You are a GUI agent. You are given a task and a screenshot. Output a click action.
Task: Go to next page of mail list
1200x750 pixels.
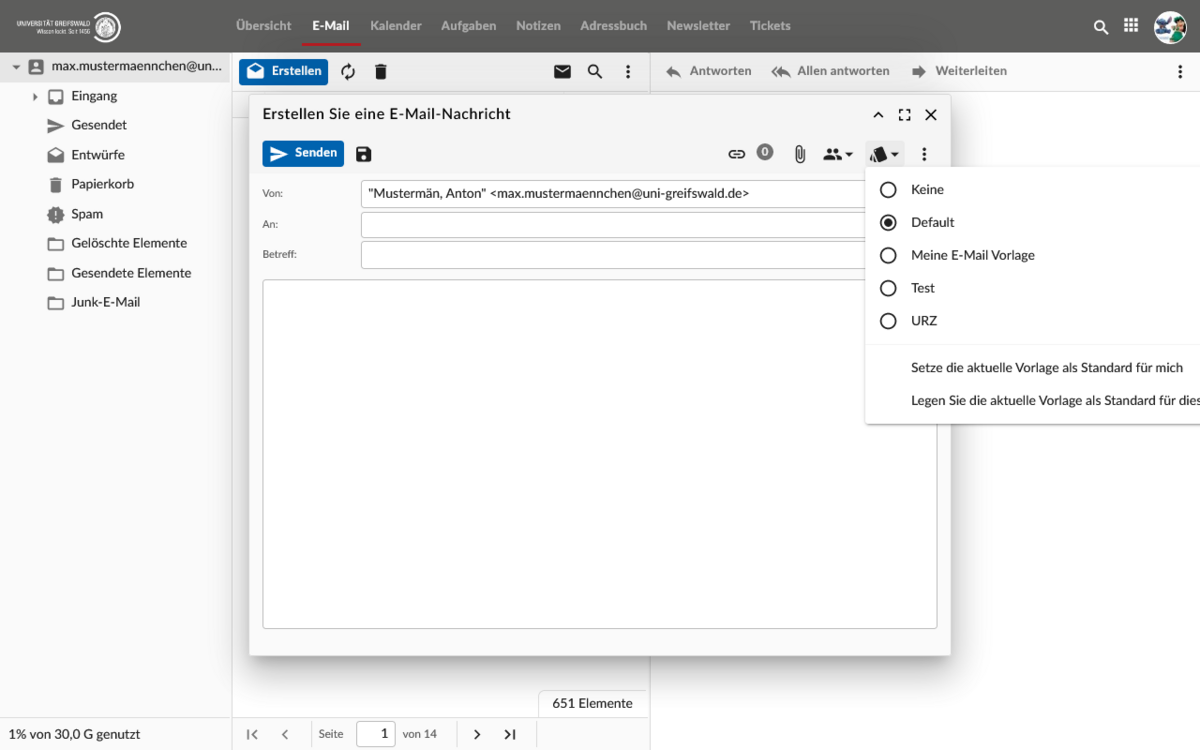[x=477, y=734]
